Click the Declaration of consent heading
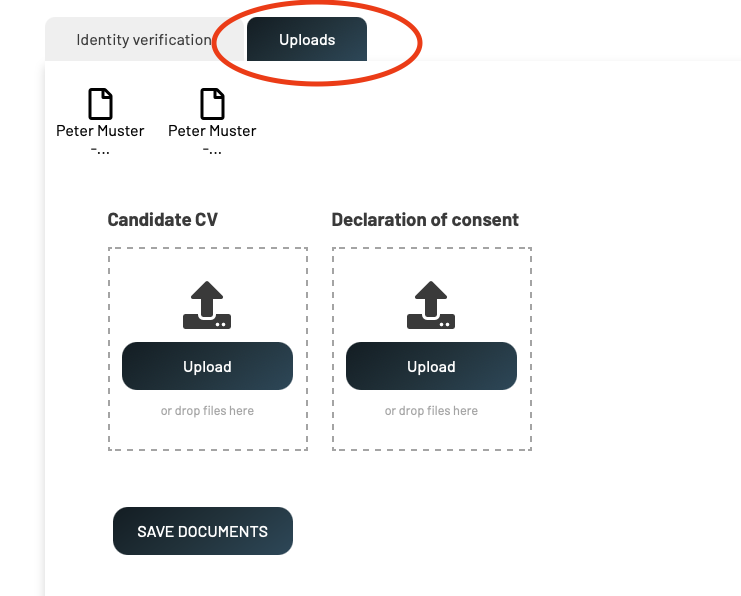This screenshot has width=741, height=596. [425, 220]
